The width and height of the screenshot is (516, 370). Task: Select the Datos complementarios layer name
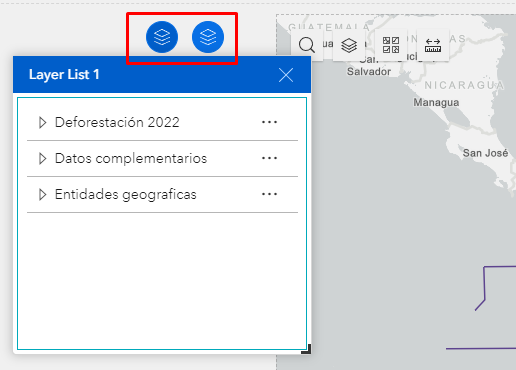pos(131,158)
